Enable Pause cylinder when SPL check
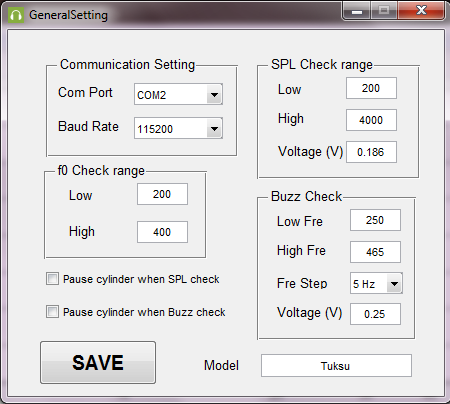 pos(52,279)
